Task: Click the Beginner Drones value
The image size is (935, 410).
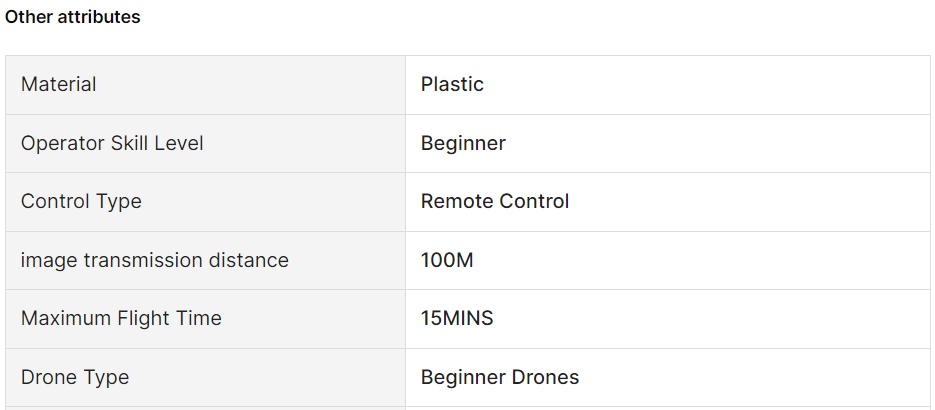Action: [x=500, y=377]
